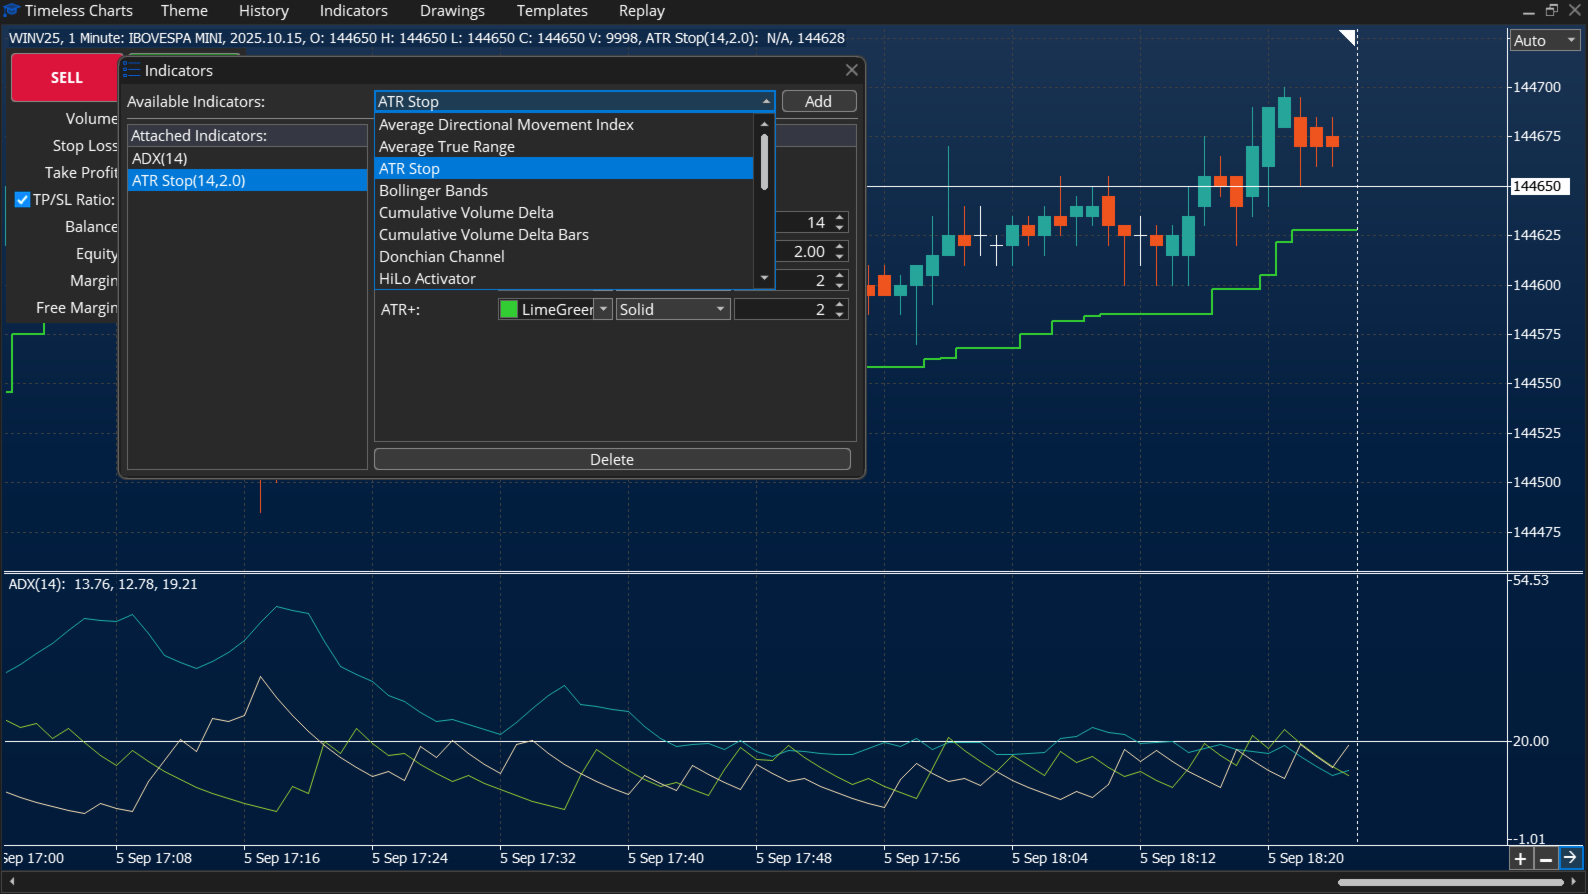The height and width of the screenshot is (894, 1588).
Task: Click the Timeless Charts app icon
Action: click(12, 10)
